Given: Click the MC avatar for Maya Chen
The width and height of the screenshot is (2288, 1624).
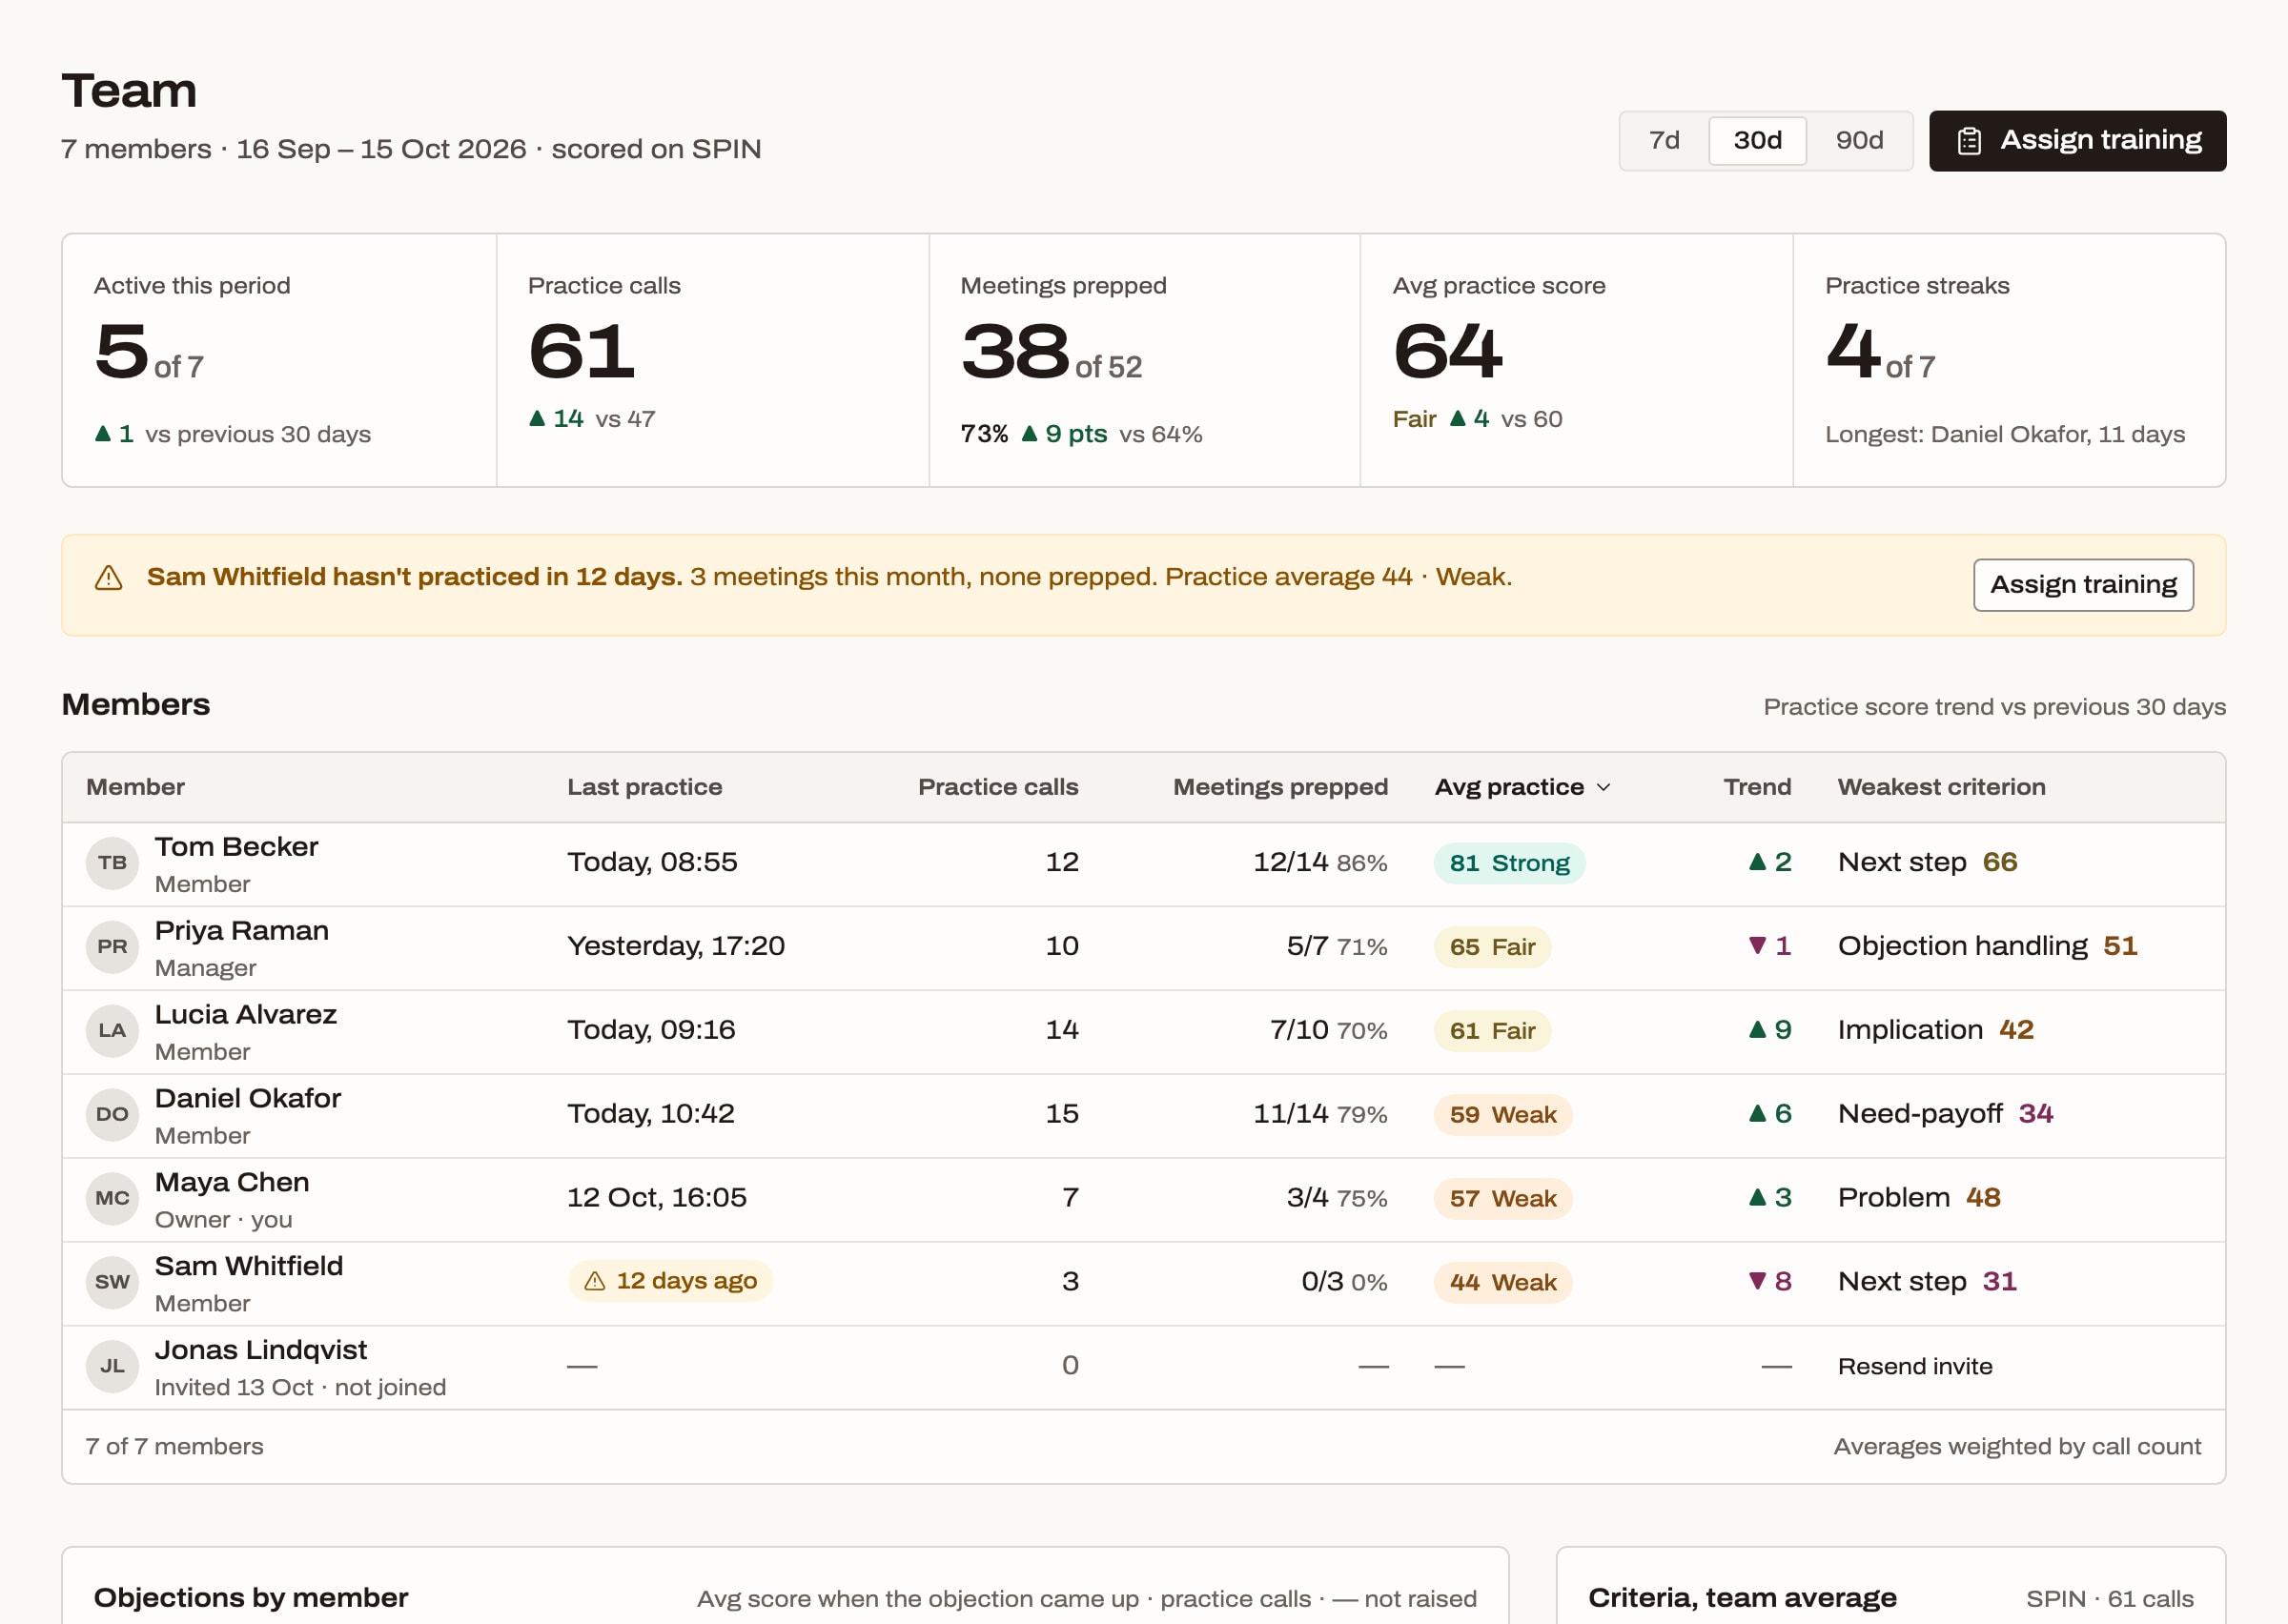Looking at the screenshot, I should point(112,1199).
